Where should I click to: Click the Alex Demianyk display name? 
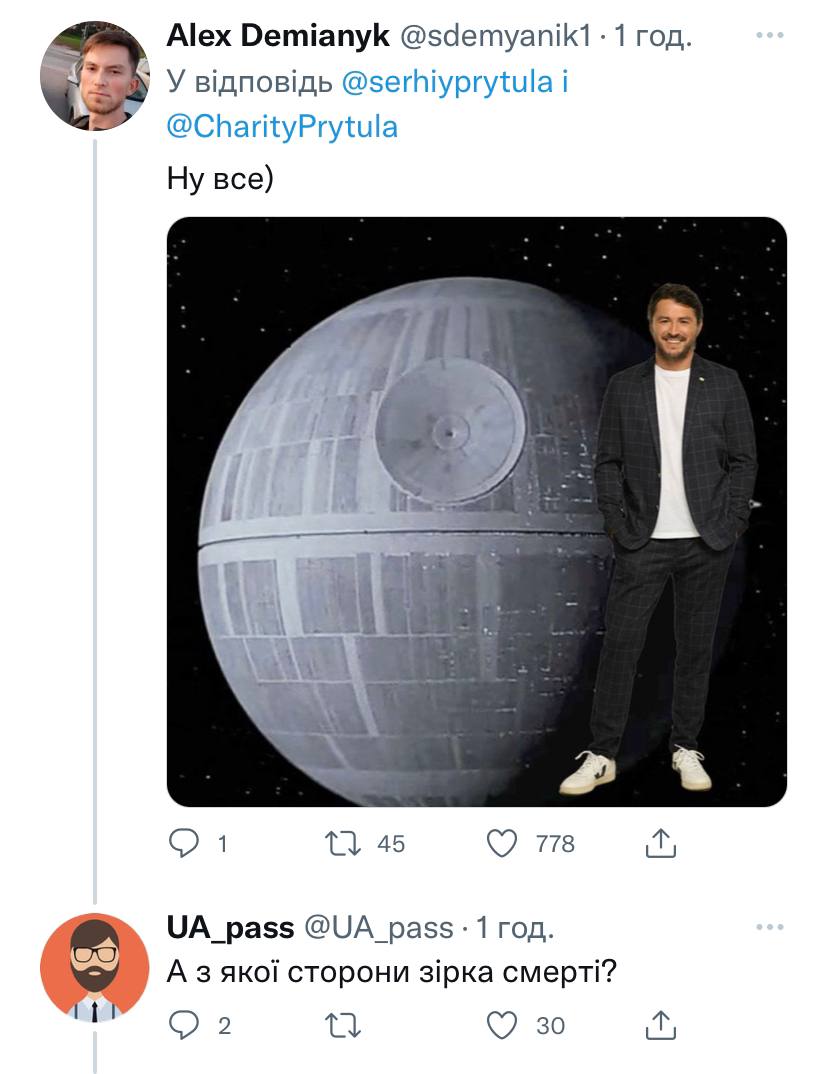click(x=276, y=37)
